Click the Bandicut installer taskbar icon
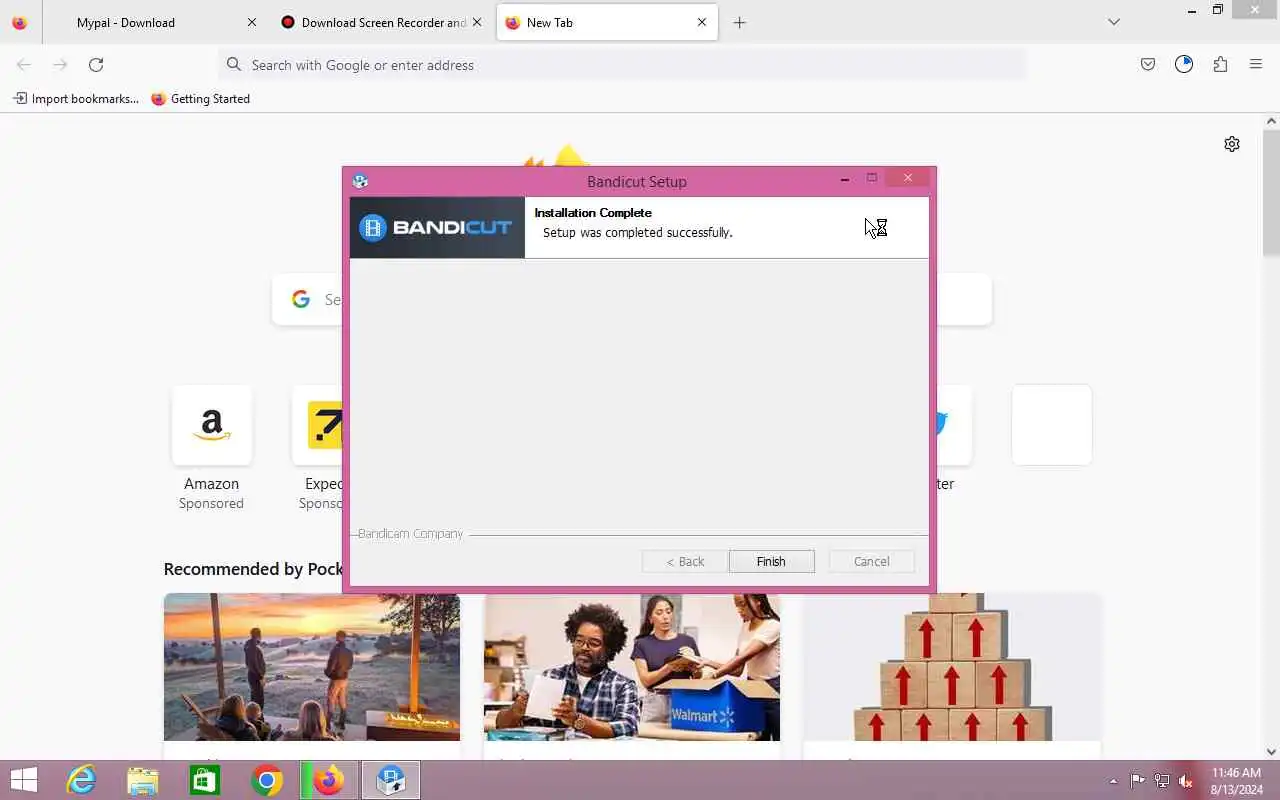The width and height of the screenshot is (1280, 800). pos(391,780)
